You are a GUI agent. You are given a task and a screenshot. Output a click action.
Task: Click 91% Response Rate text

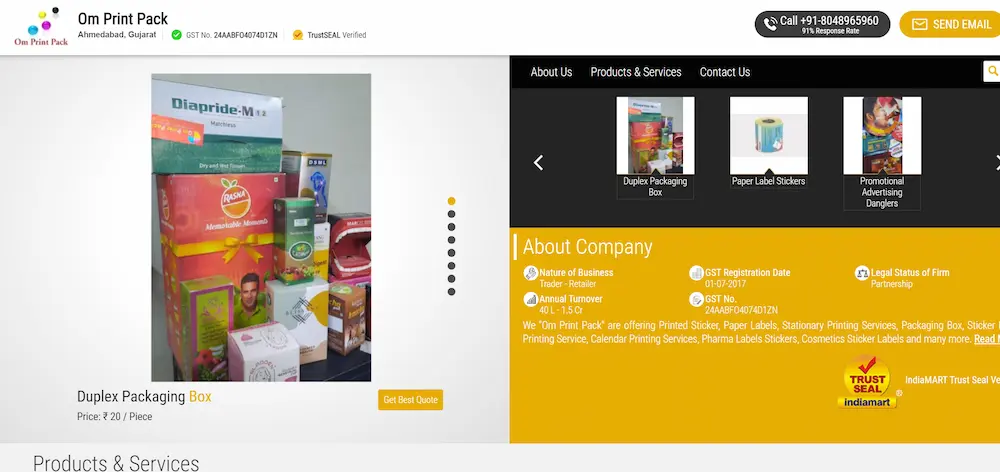click(830, 31)
